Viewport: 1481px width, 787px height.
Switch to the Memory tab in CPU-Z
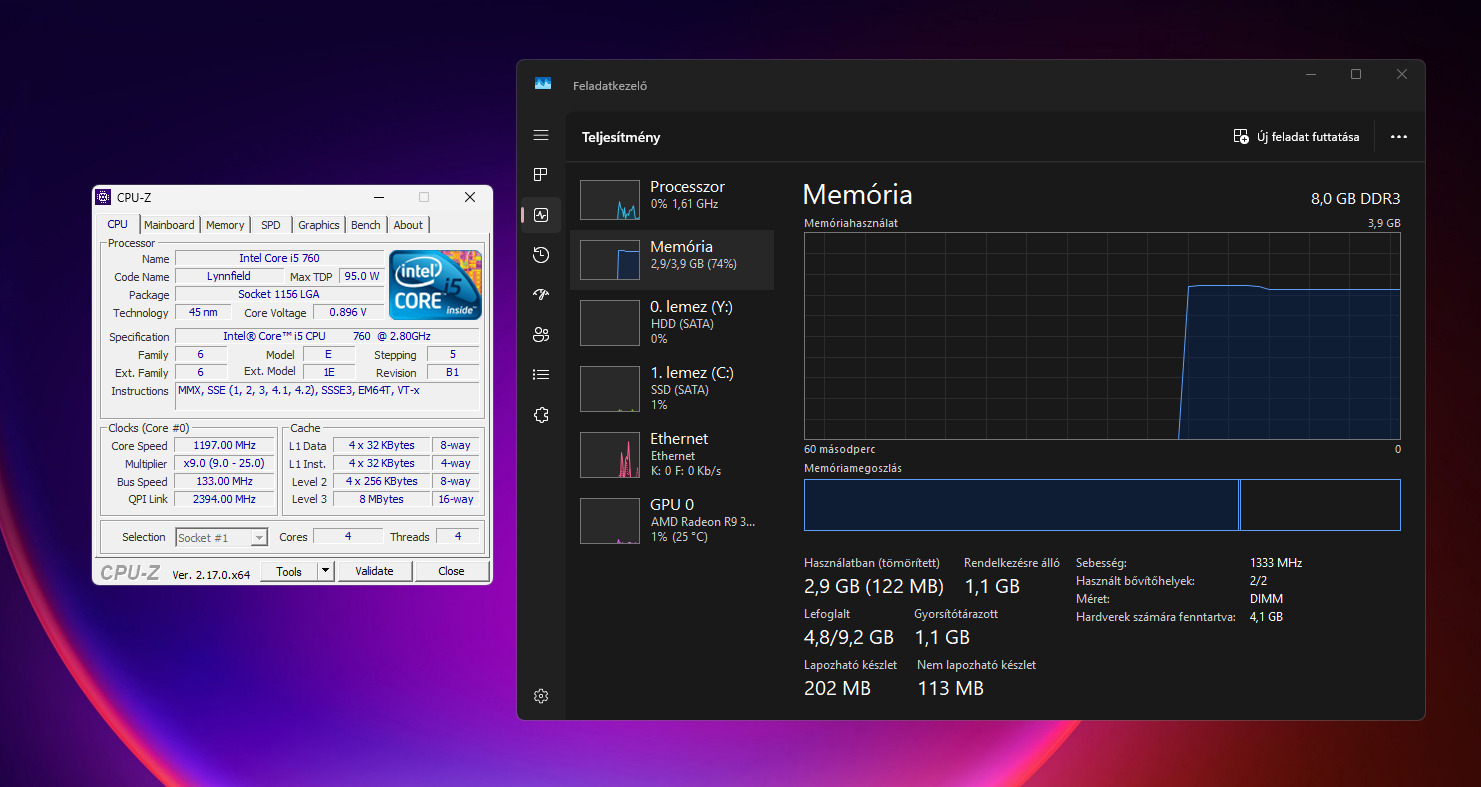(225, 225)
